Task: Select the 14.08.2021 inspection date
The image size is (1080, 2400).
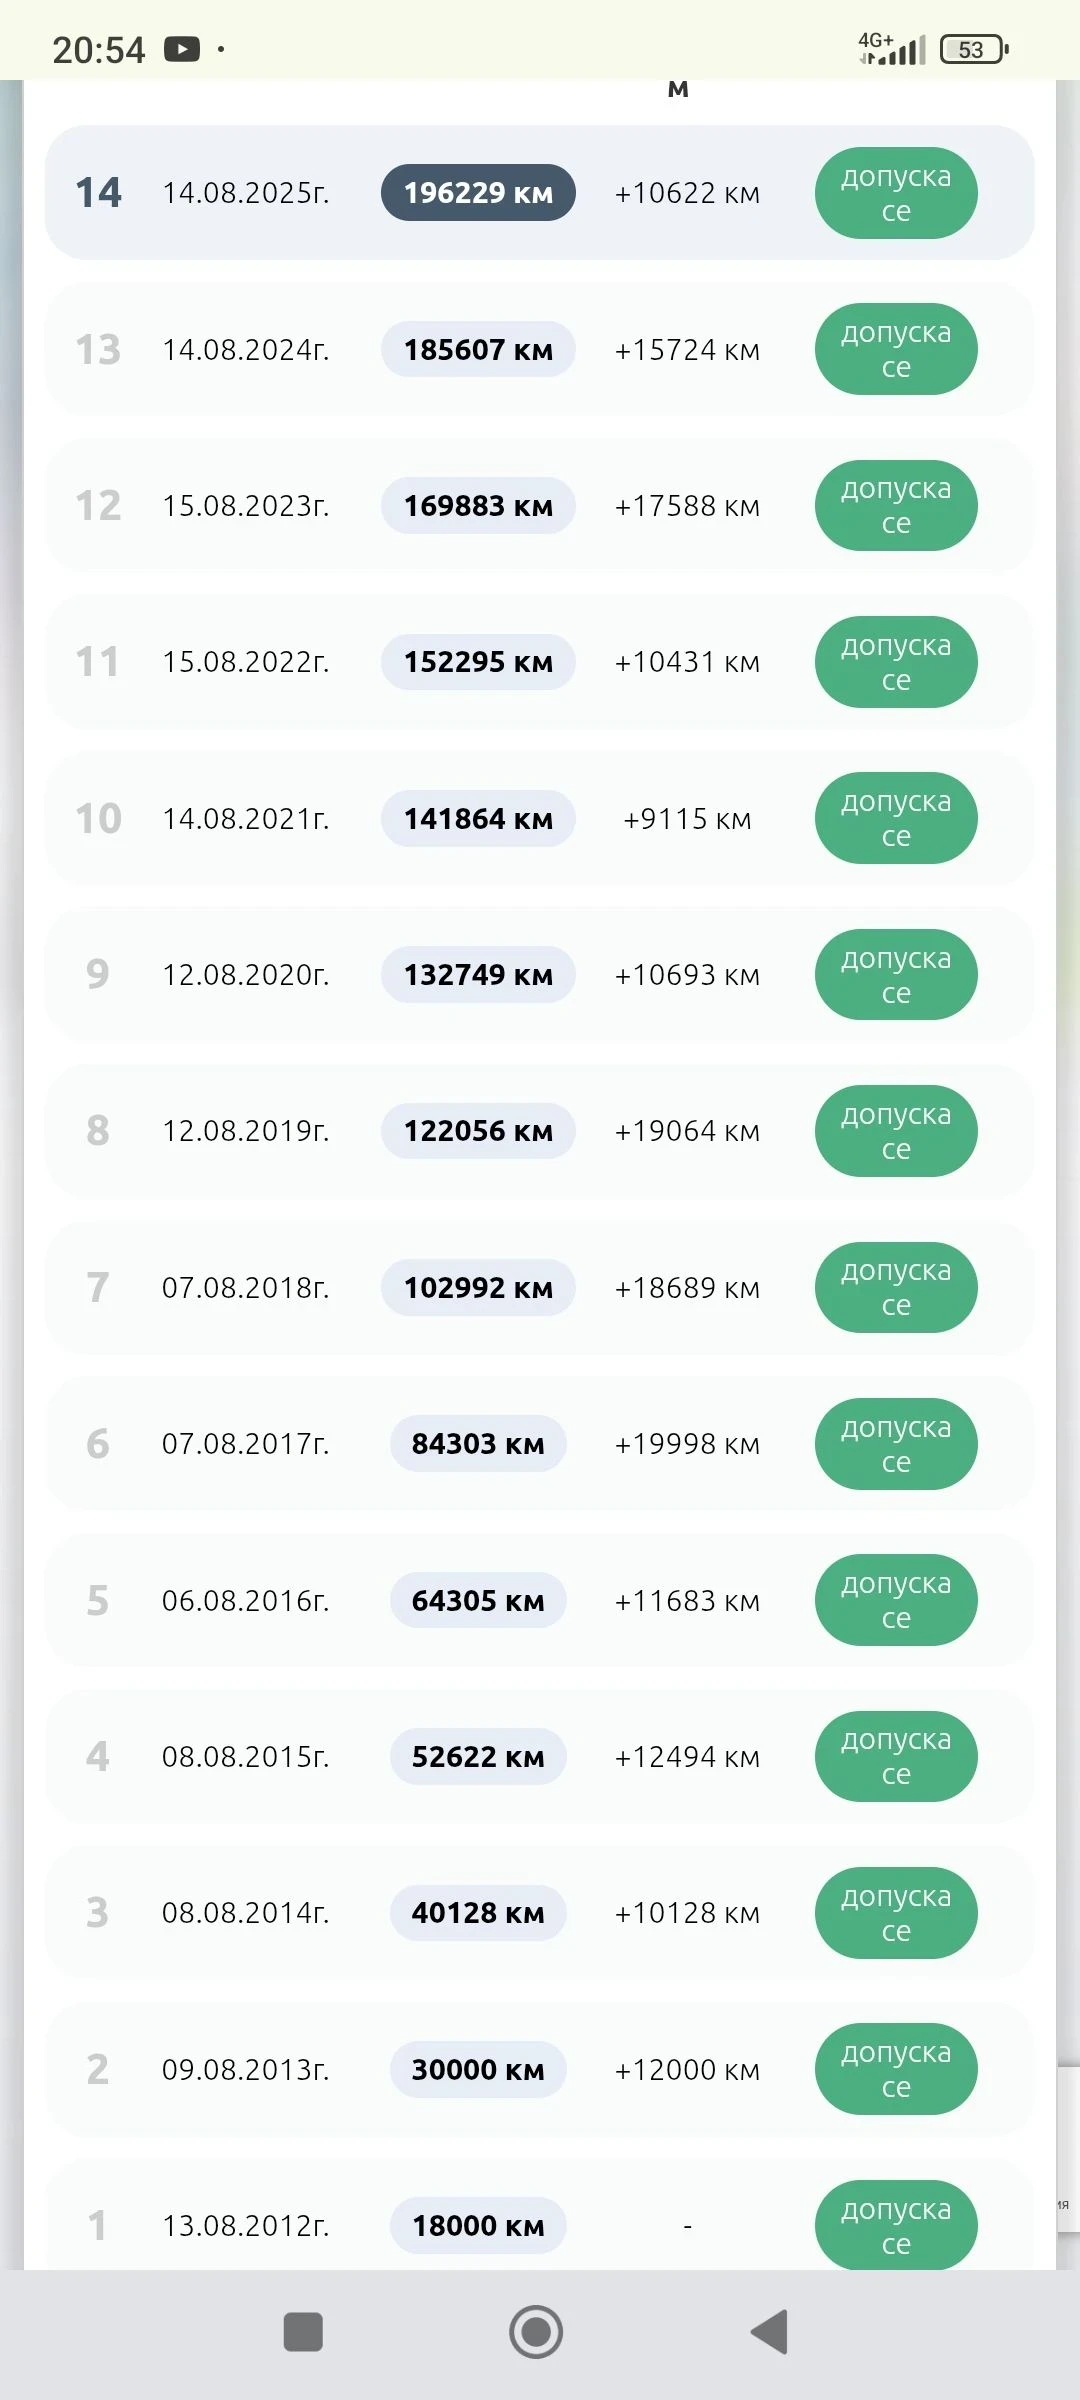Action: 246,819
